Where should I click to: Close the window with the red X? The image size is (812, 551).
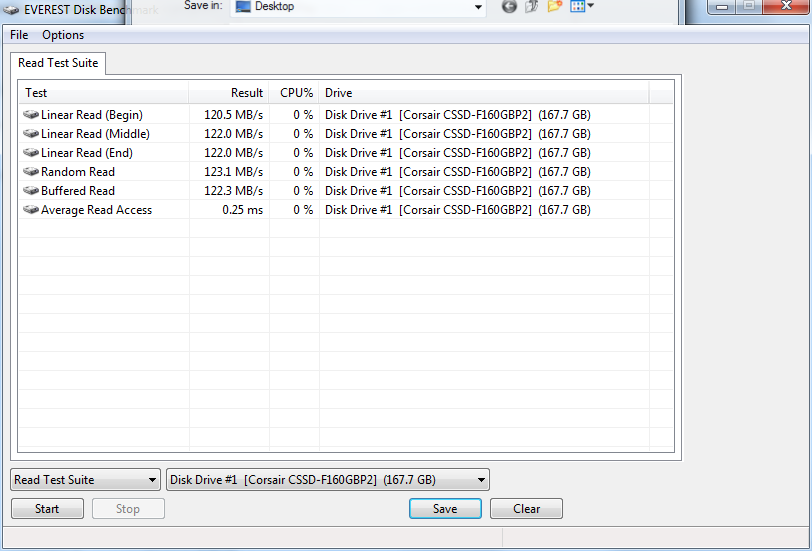coord(786,7)
